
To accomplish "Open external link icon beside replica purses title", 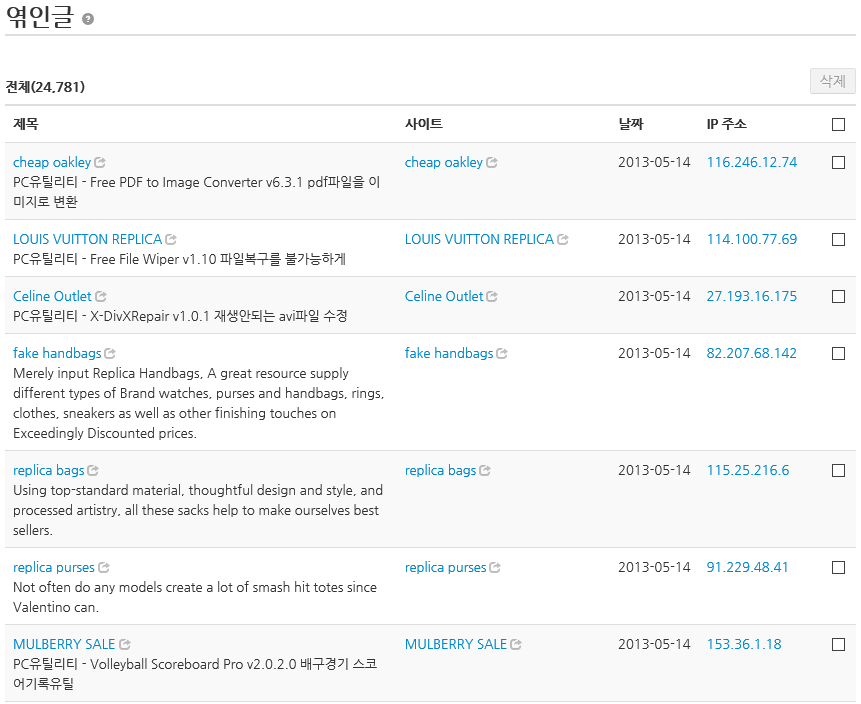I will (x=104, y=568).
